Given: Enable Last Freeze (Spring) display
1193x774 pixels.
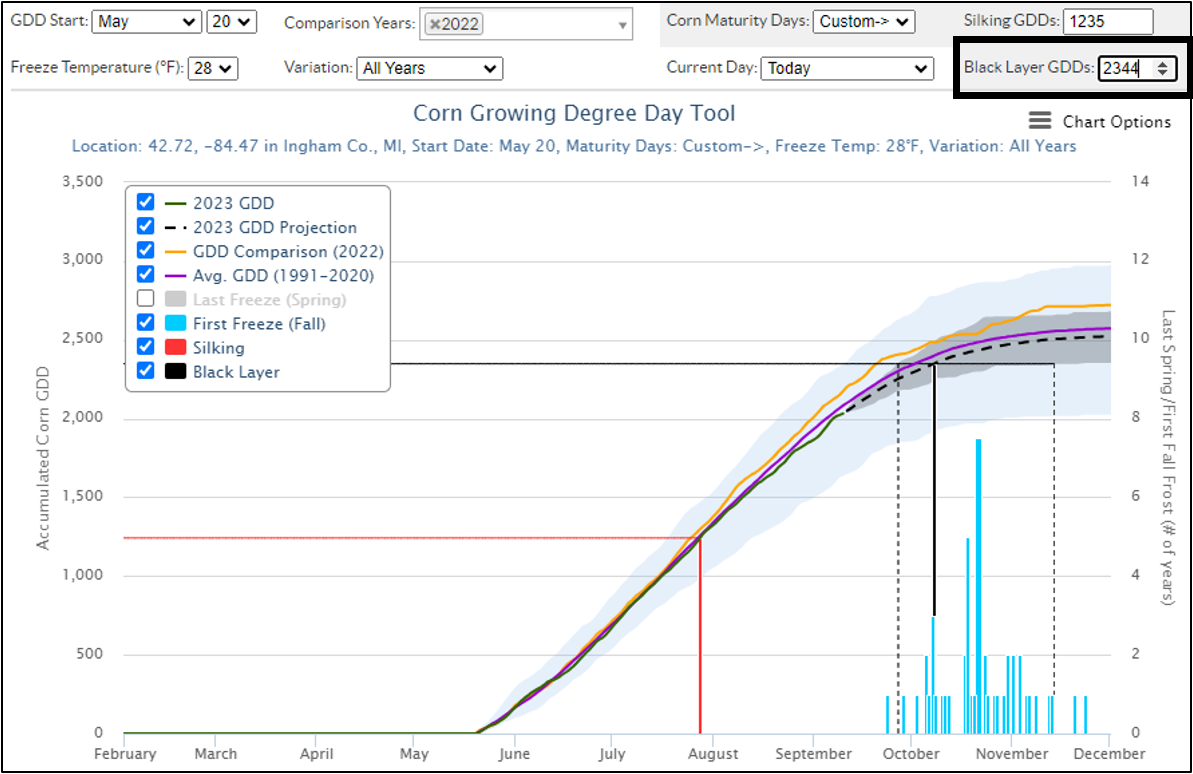Looking at the screenshot, I should (146, 299).
